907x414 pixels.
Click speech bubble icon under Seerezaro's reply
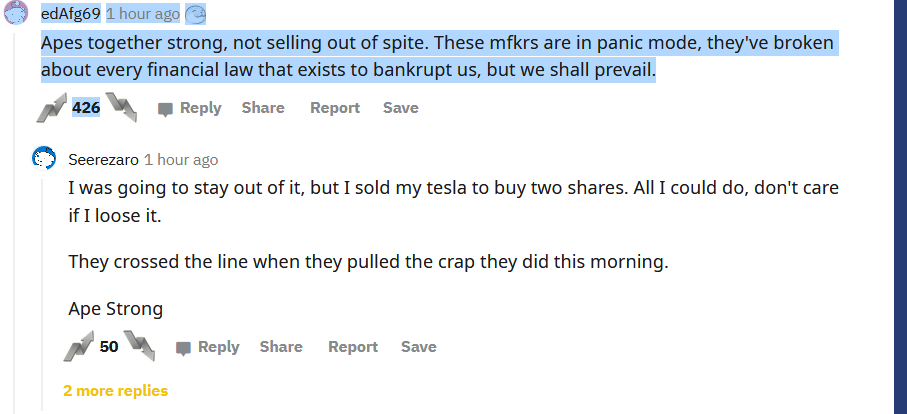(183, 348)
